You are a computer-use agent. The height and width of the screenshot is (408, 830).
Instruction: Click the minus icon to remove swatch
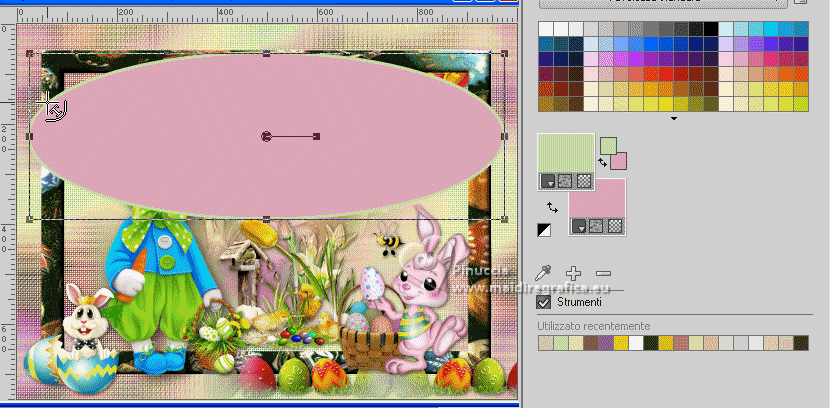(603, 274)
